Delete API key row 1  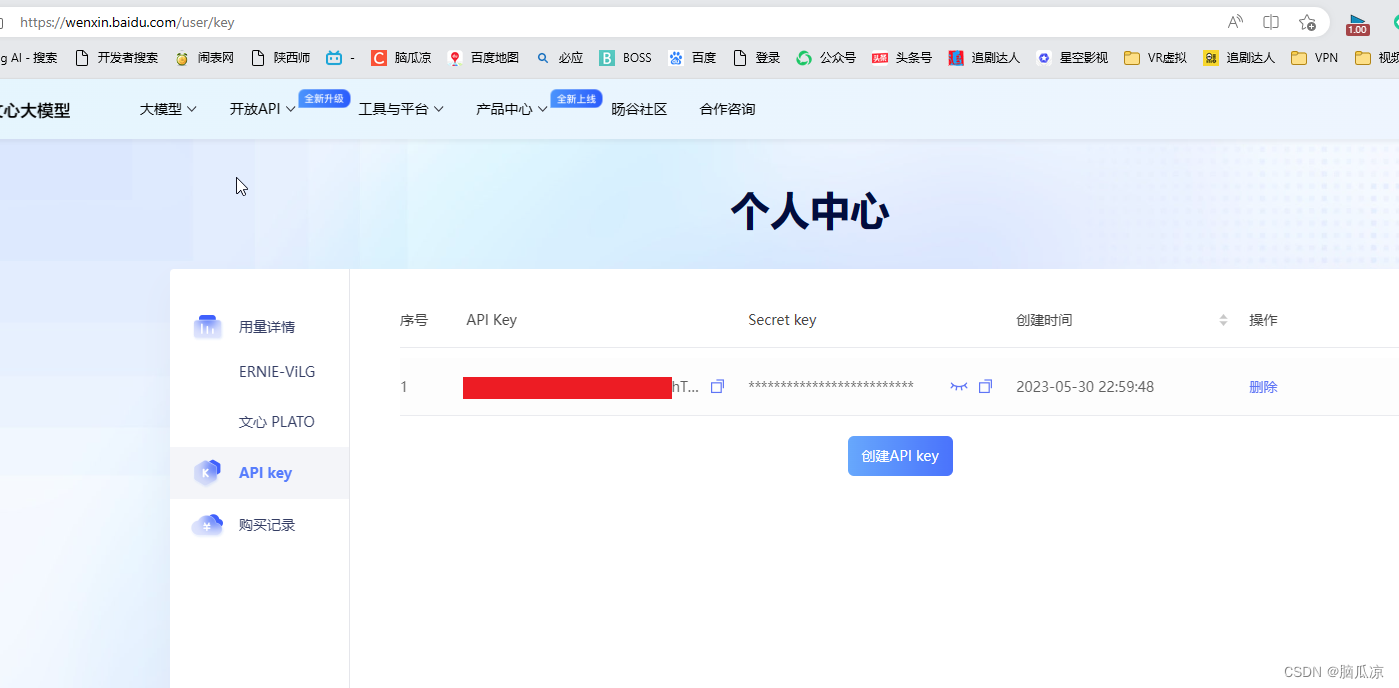pyautogui.click(x=1263, y=387)
